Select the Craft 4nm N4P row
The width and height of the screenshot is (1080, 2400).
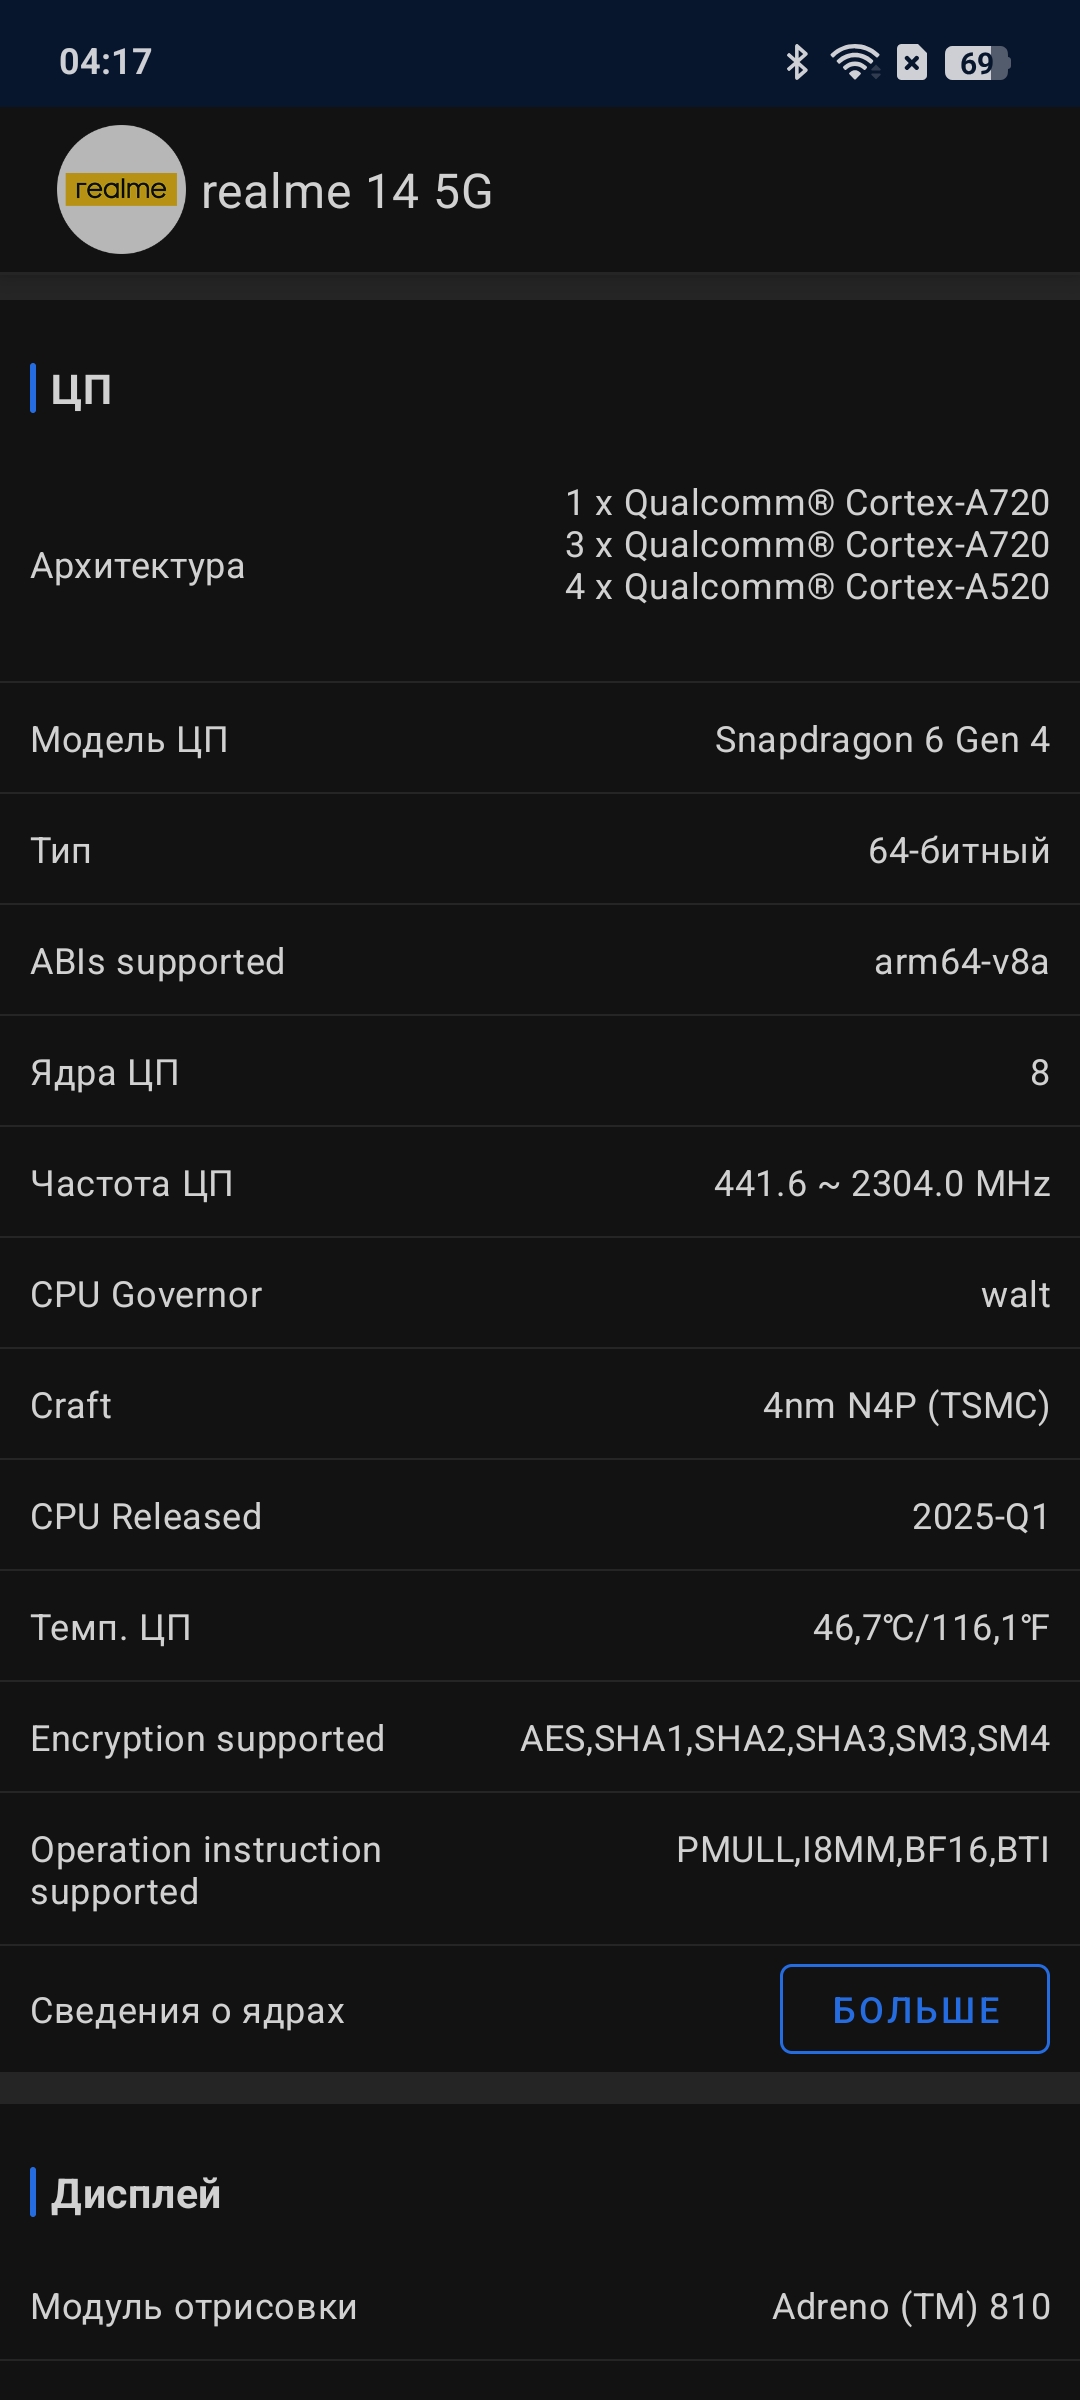tap(540, 1405)
